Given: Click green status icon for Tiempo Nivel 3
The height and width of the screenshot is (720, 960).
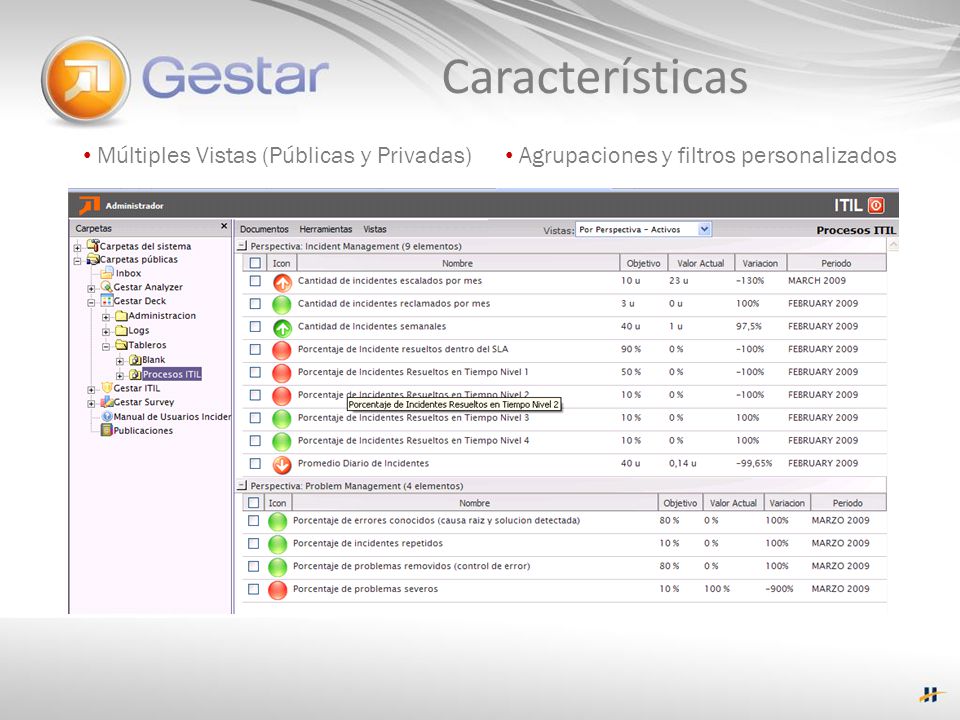Looking at the screenshot, I should (x=282, y=419).
